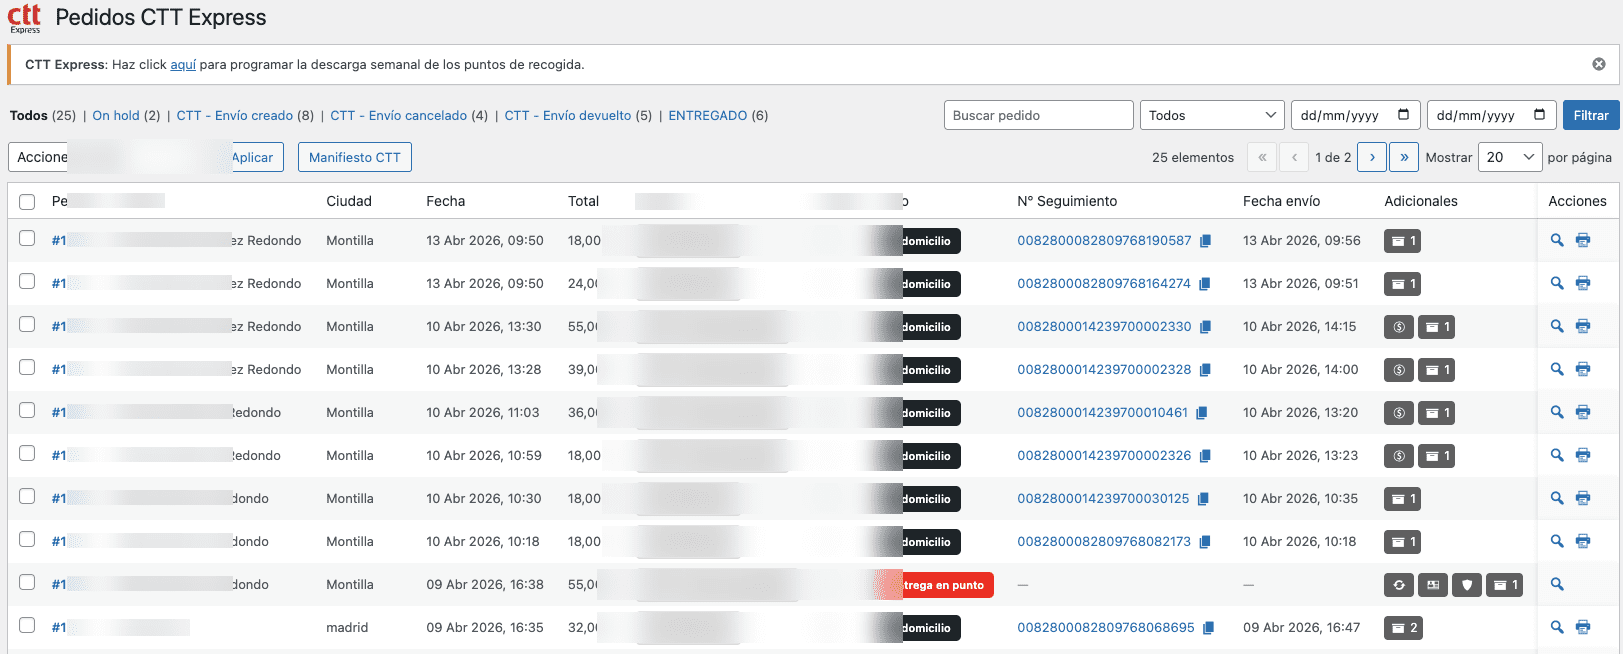Print label for the madrid order

1583,627
